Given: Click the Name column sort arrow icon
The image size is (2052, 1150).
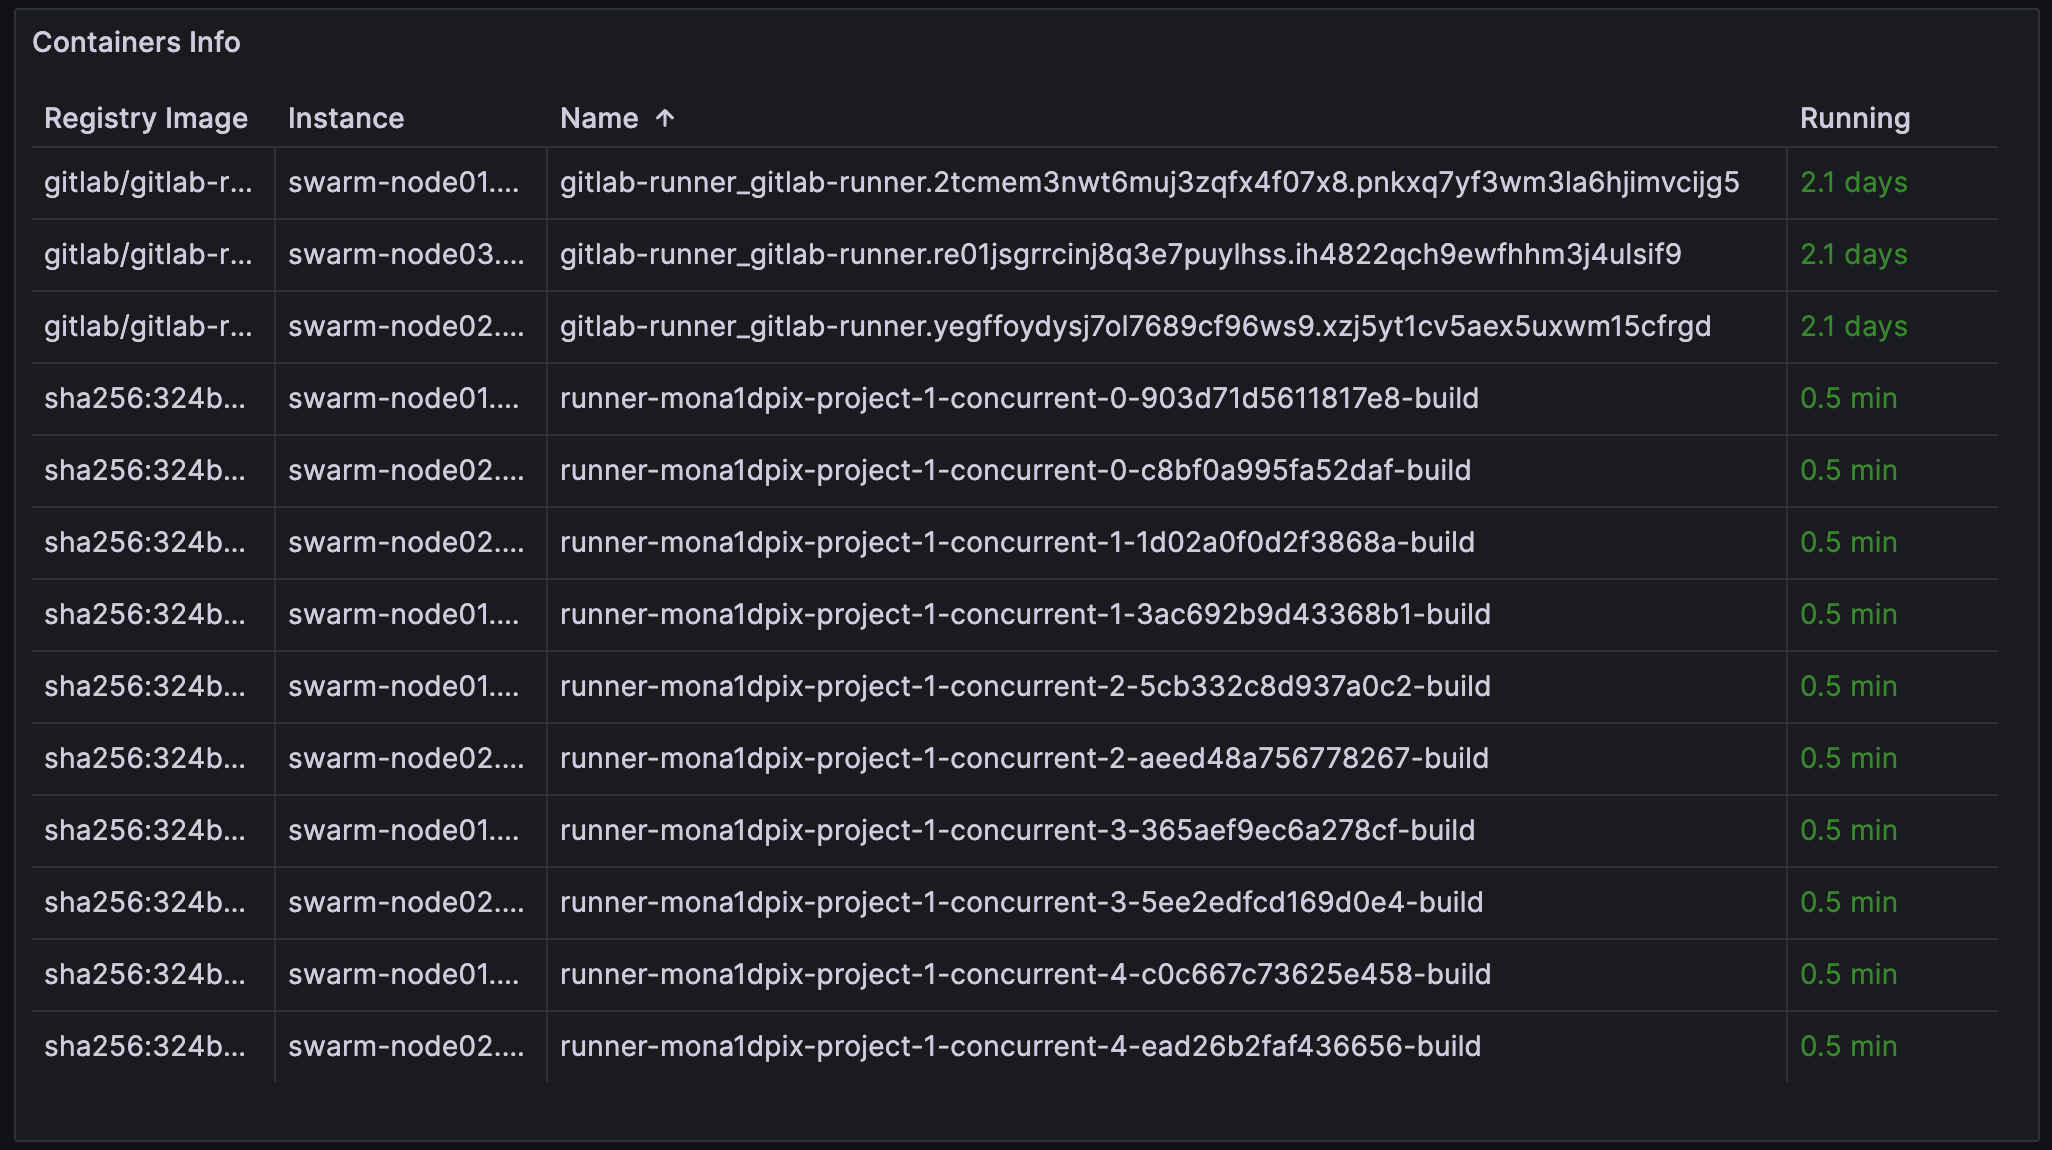Looking at the screenshot, I should [x=664, y=117].
